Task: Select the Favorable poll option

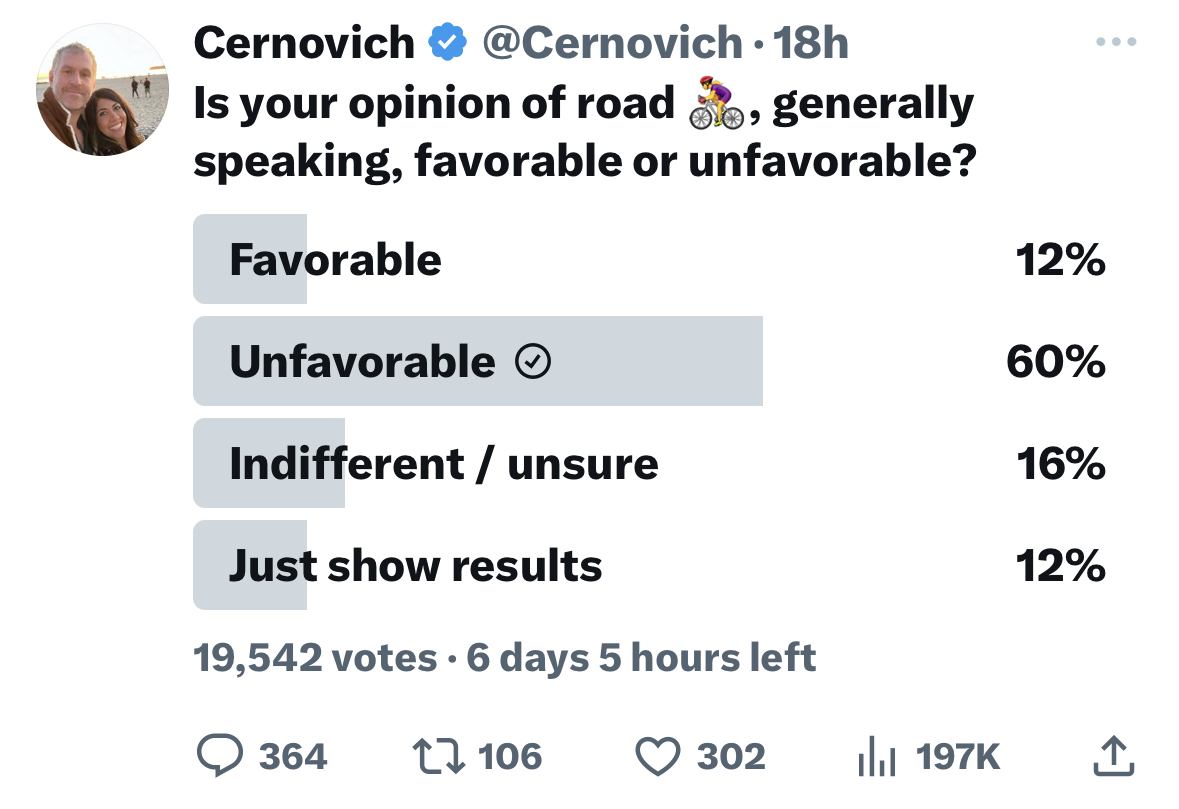Action: tap(650, 259)
